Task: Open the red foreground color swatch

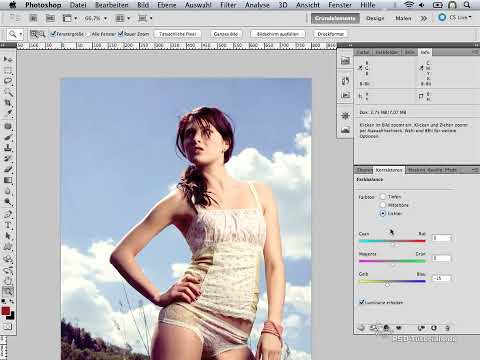Action: point(6,311)
